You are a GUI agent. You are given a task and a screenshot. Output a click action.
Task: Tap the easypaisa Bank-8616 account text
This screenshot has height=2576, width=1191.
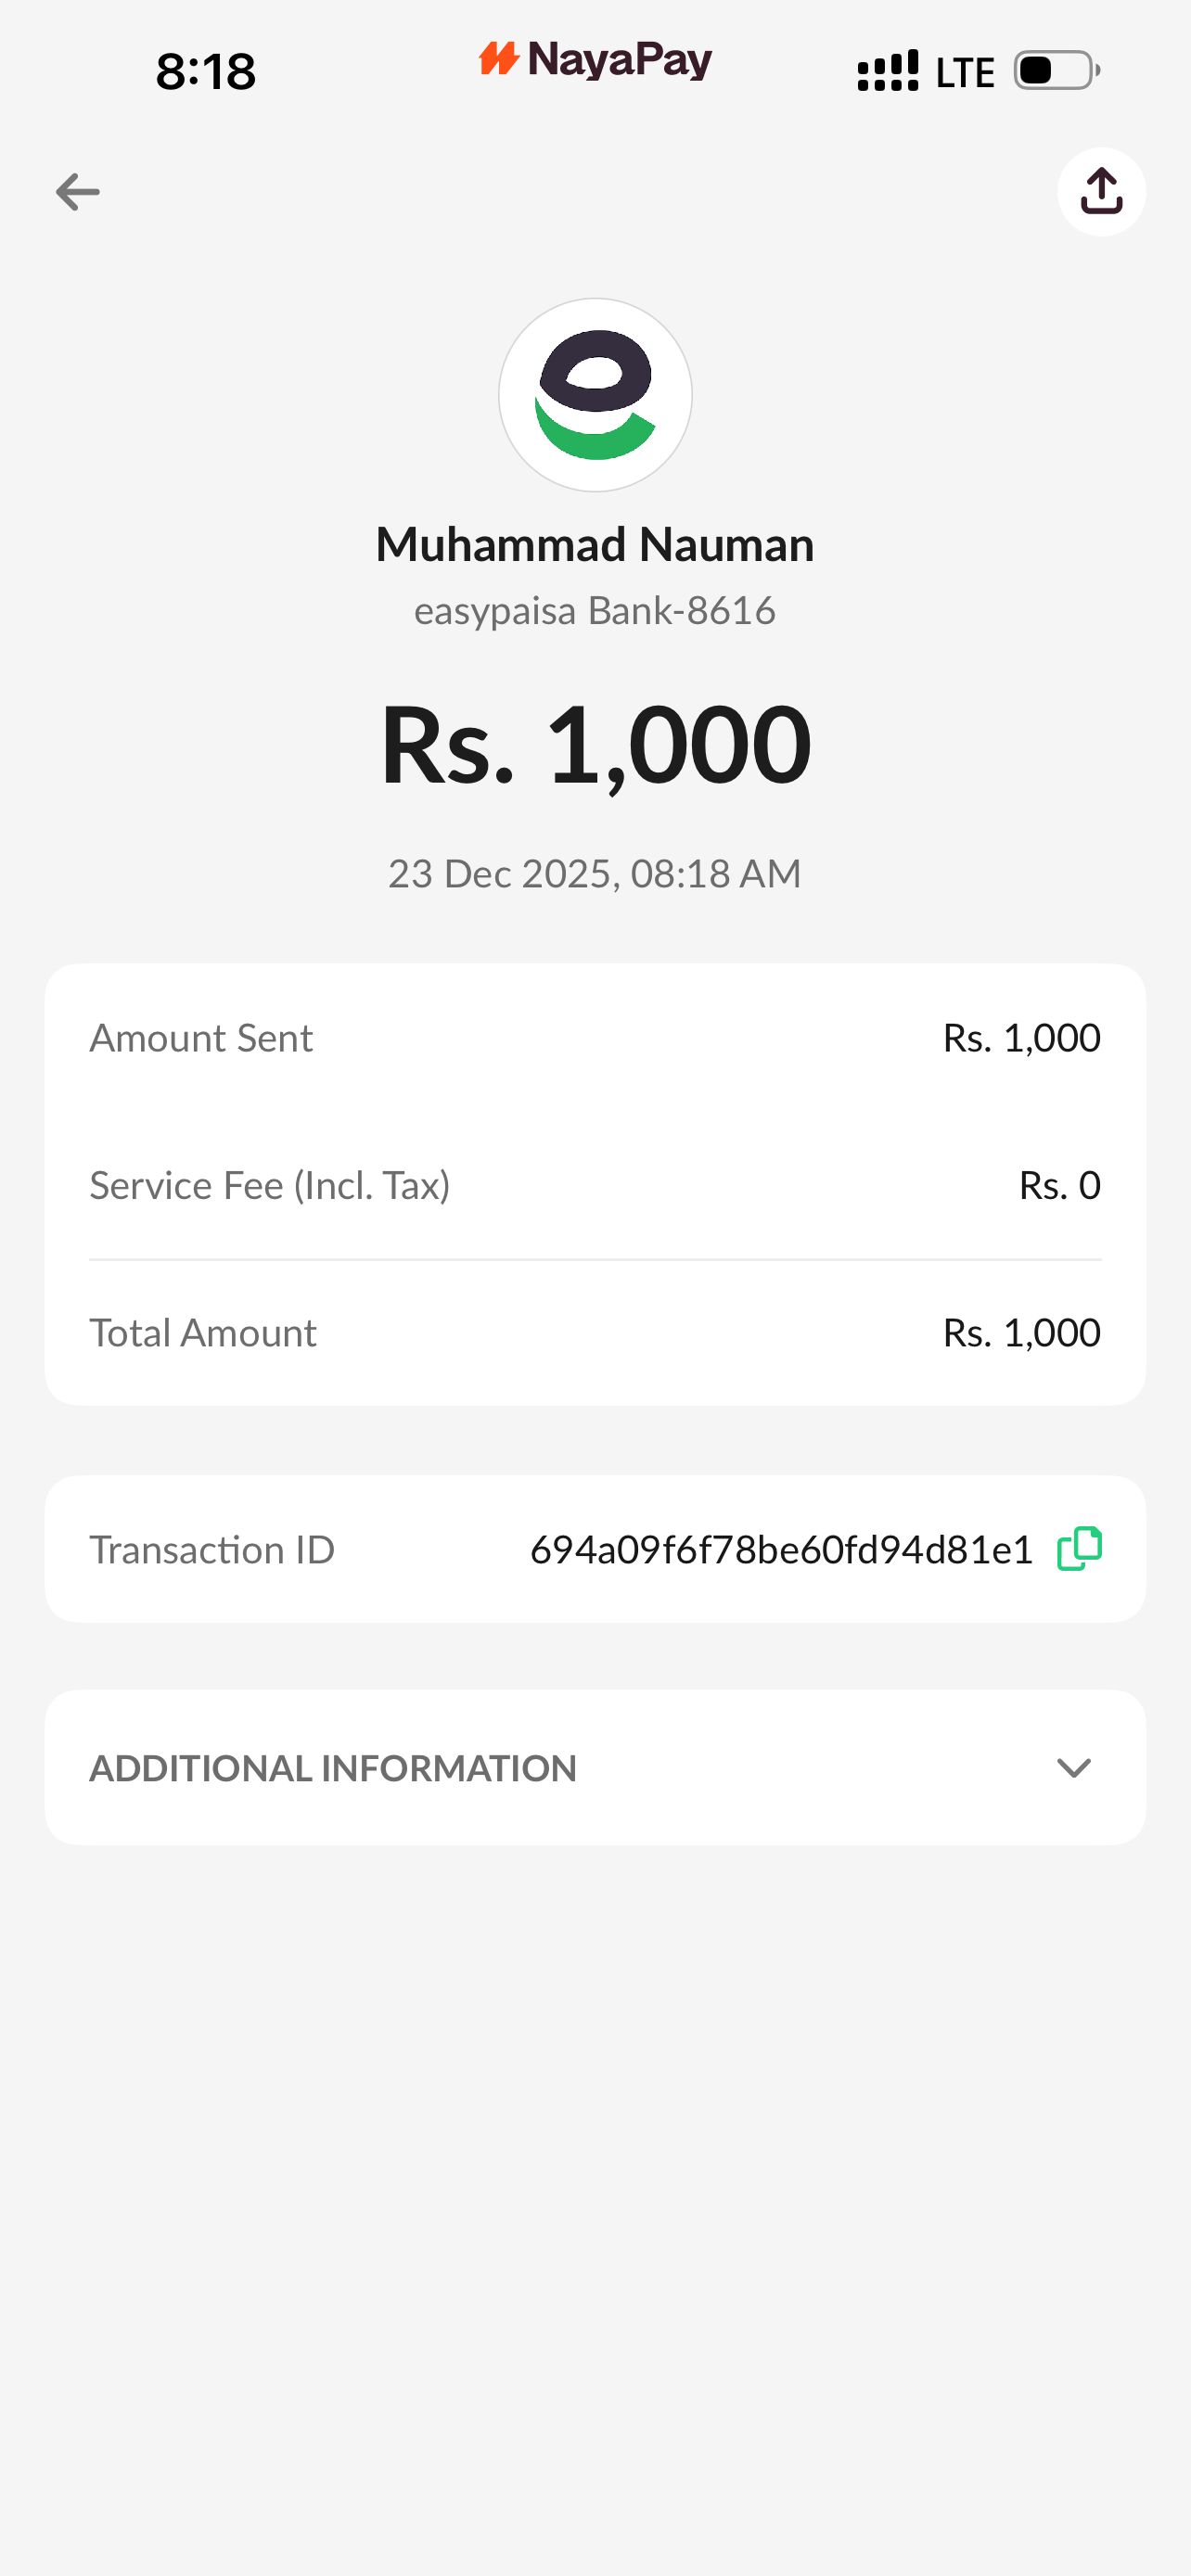[595, 611]
